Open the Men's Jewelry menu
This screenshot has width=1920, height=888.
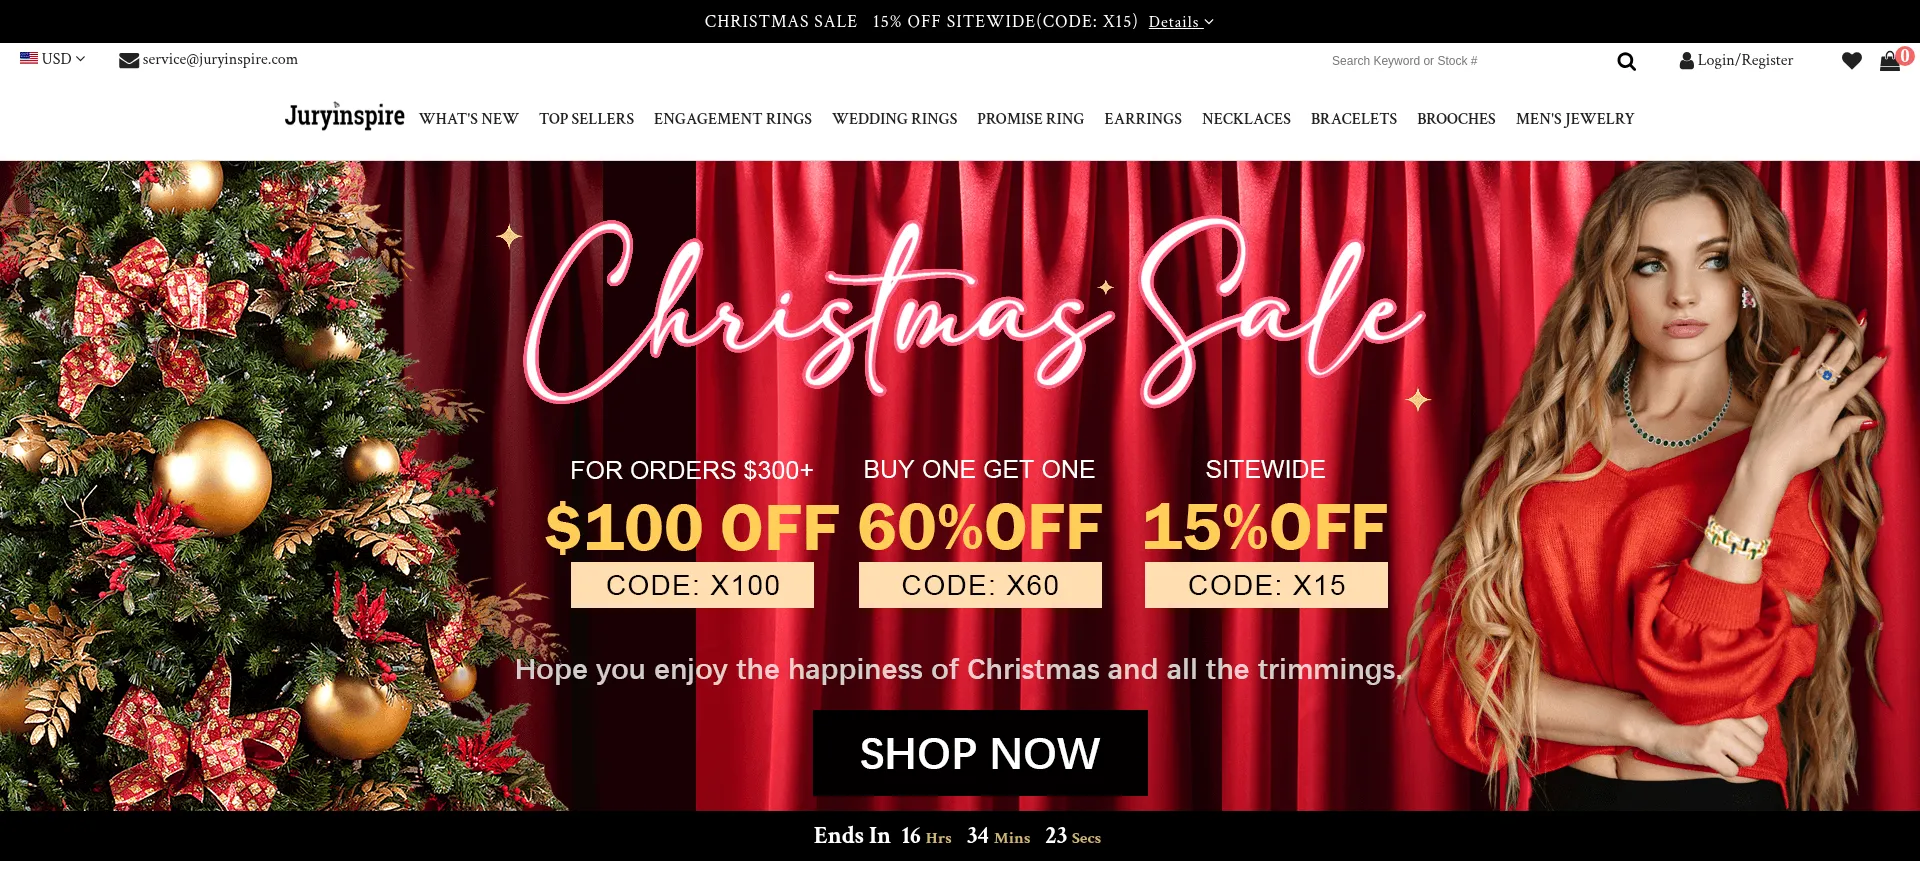click(1575, 119)
